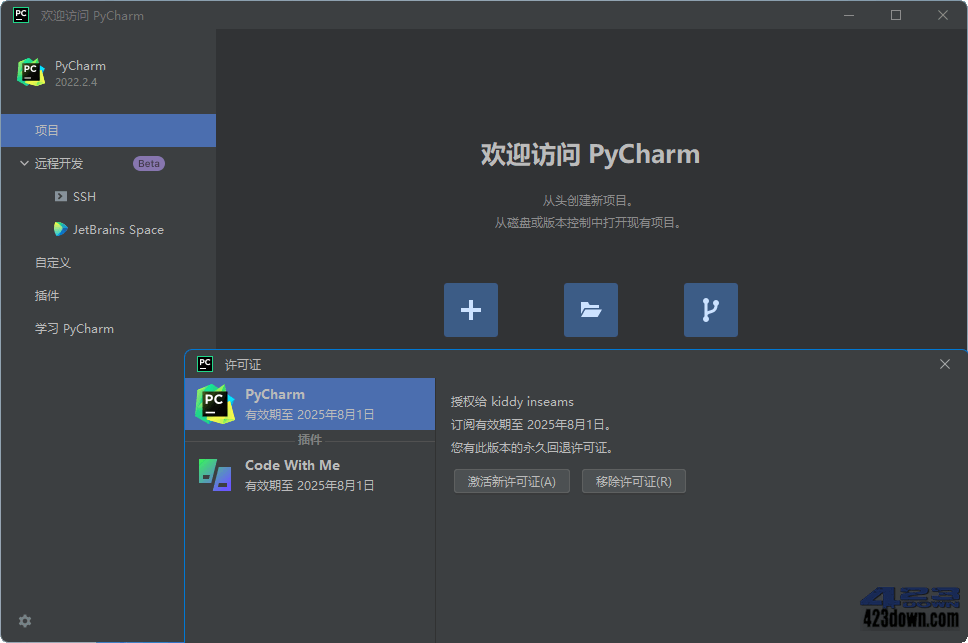Image resolution: width=968 pixels, height=643 pixels.
Task: Get a project from VCS branch icon
Action: pos(710,310)
